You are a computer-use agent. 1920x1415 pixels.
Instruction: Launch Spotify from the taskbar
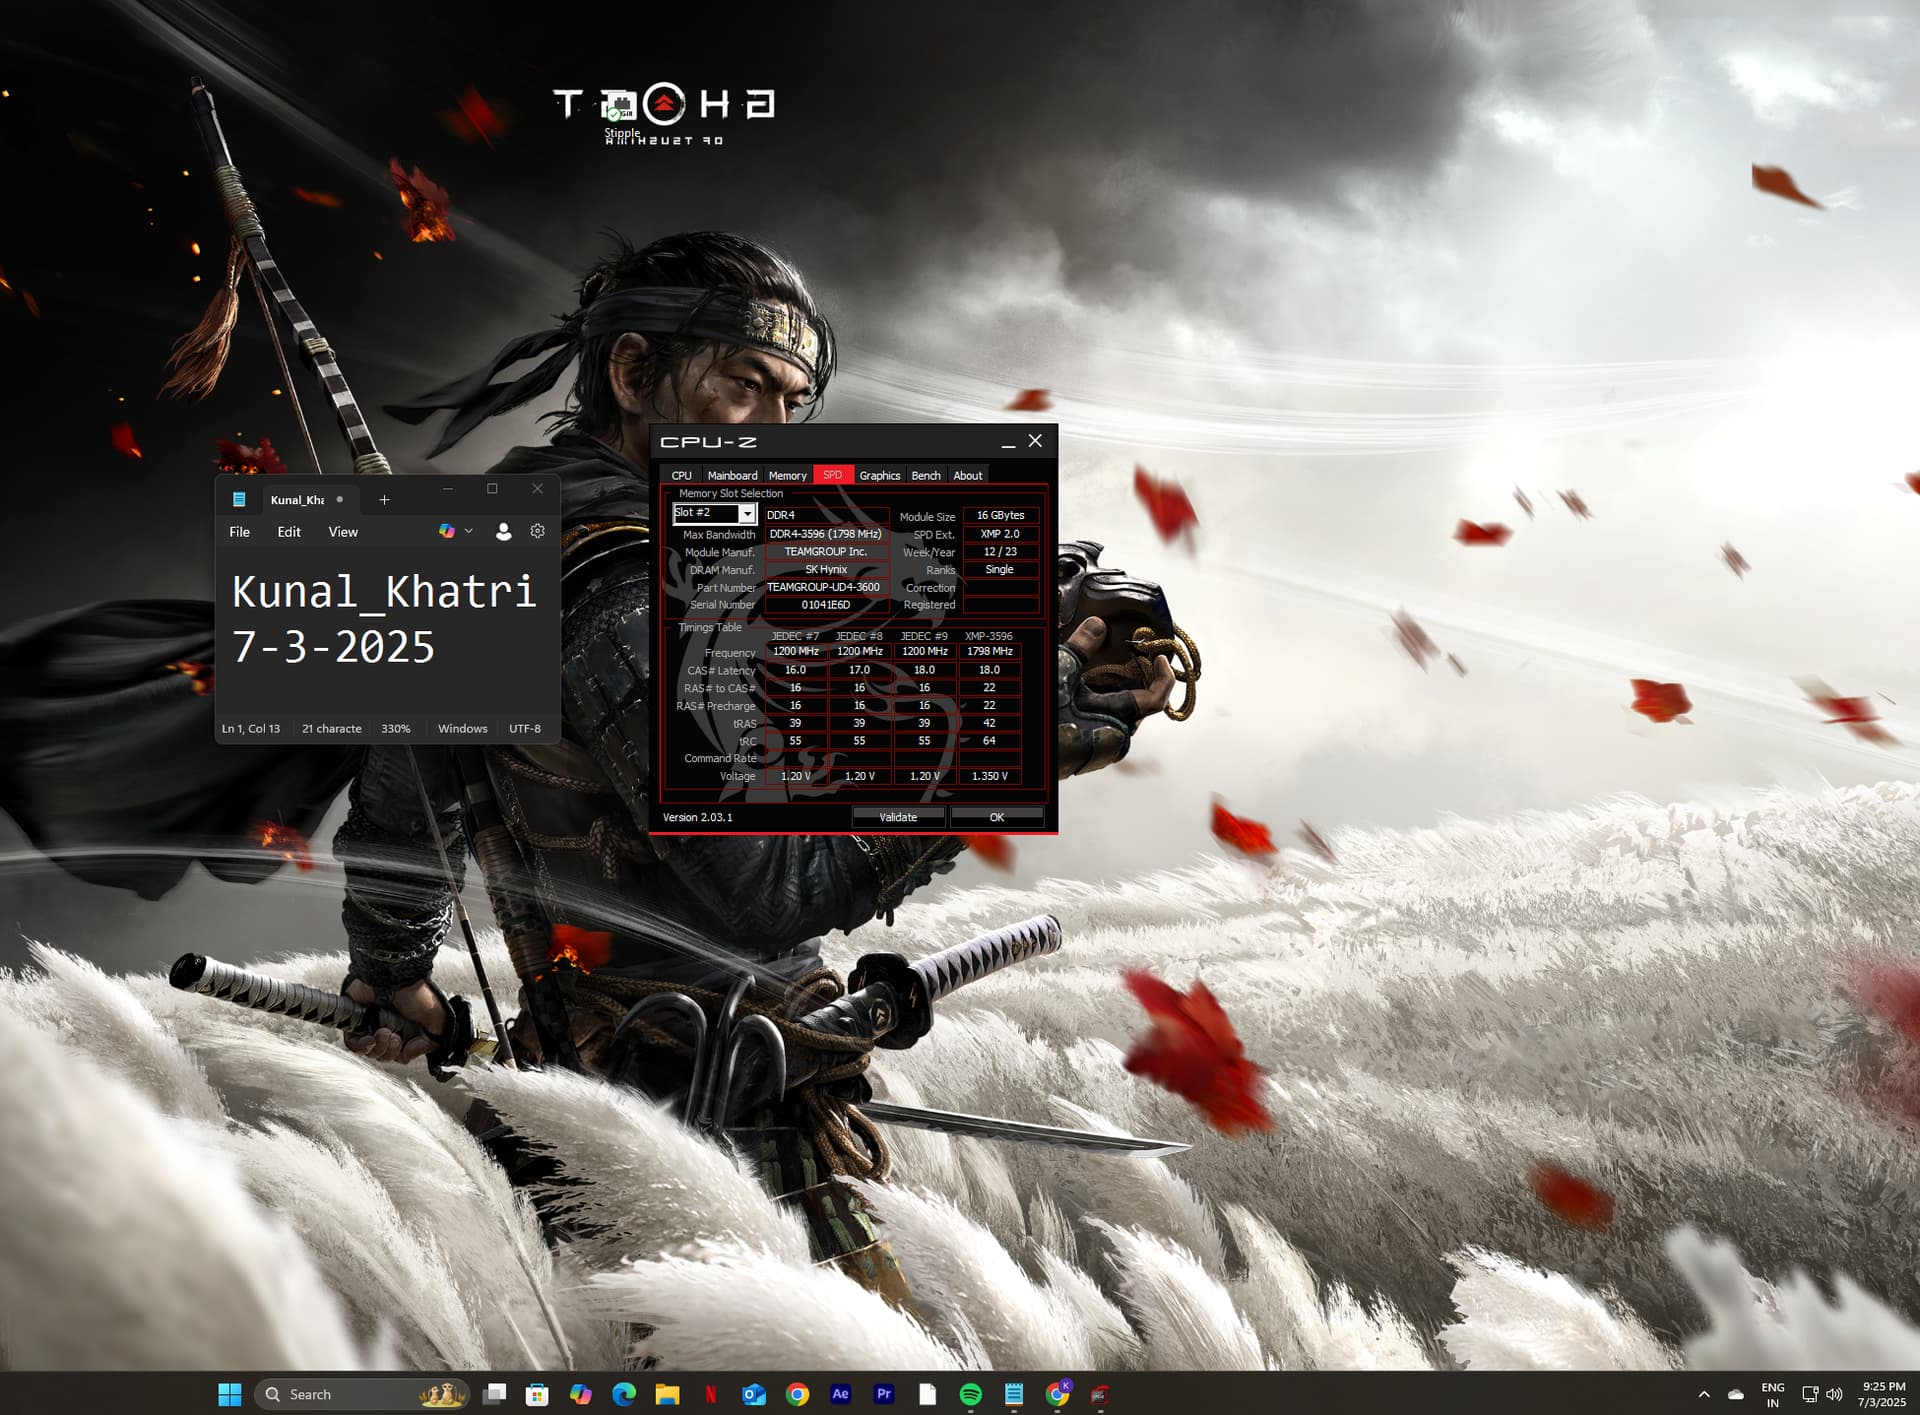click(970, 1394)
